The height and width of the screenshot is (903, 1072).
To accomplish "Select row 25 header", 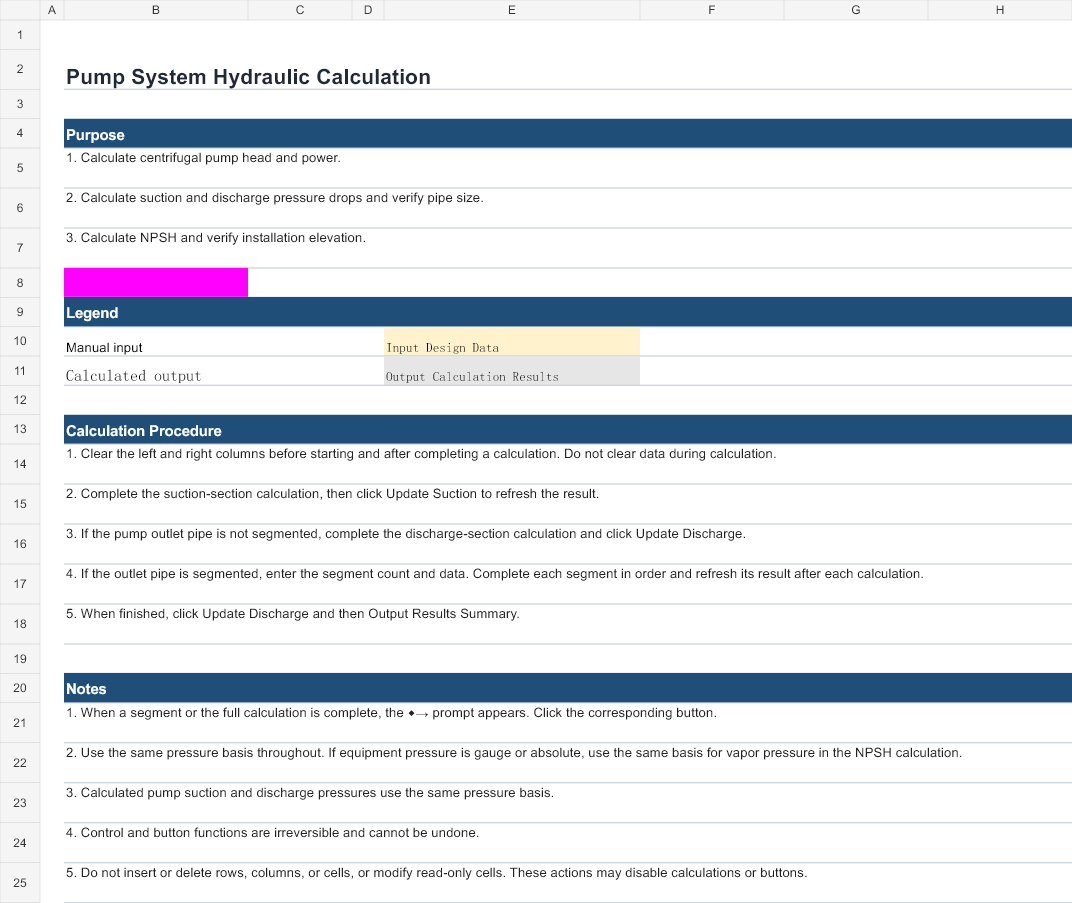I will tap(20, 882).
